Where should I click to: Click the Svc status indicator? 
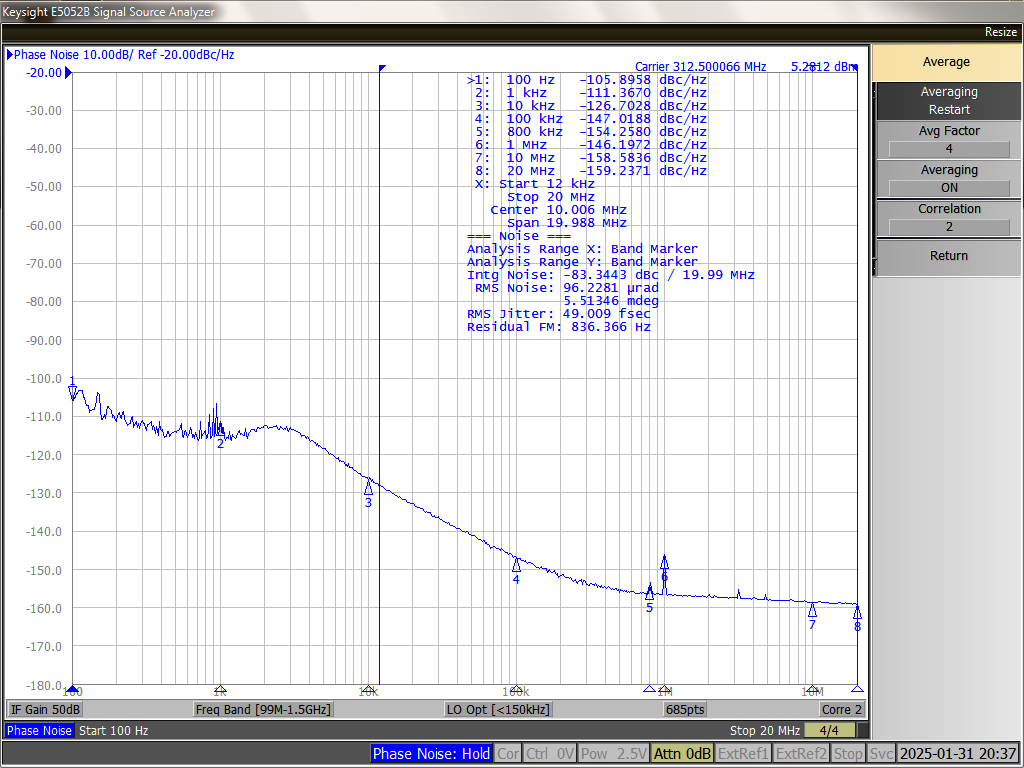(881, 754)
